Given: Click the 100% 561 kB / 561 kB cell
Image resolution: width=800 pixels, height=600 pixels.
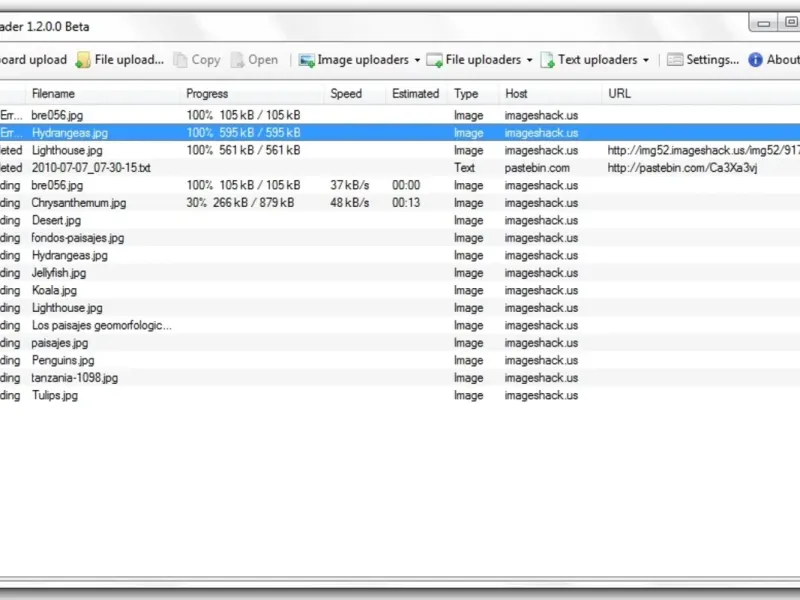Looking at the screenshot, I should tap(243, 150).
